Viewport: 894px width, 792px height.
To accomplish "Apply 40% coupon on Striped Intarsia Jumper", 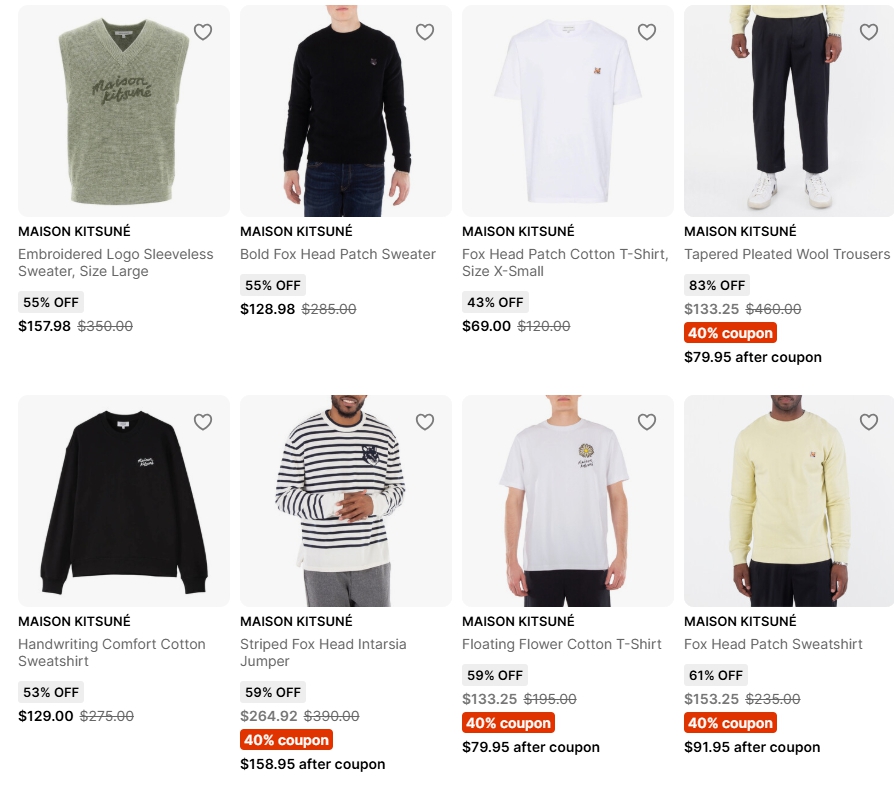I will tap(286, 740).
